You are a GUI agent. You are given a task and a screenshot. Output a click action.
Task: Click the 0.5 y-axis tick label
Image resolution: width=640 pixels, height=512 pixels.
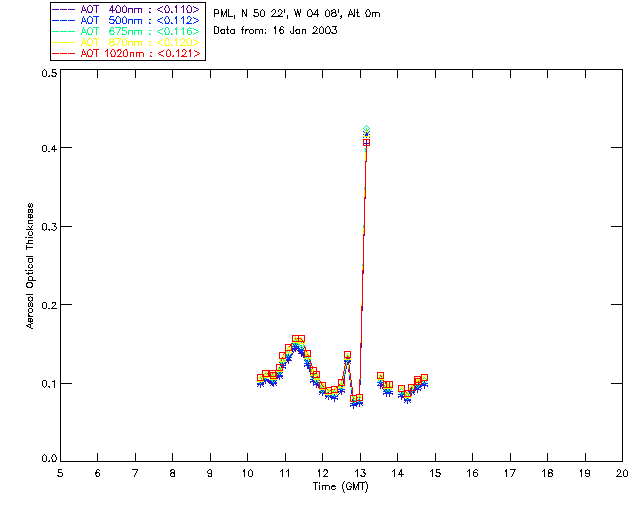tap(49, 73)
